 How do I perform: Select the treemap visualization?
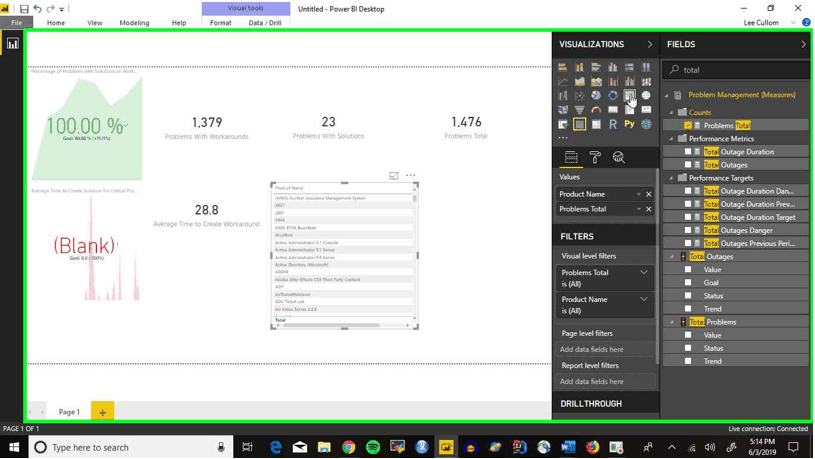tap(629, 95)
